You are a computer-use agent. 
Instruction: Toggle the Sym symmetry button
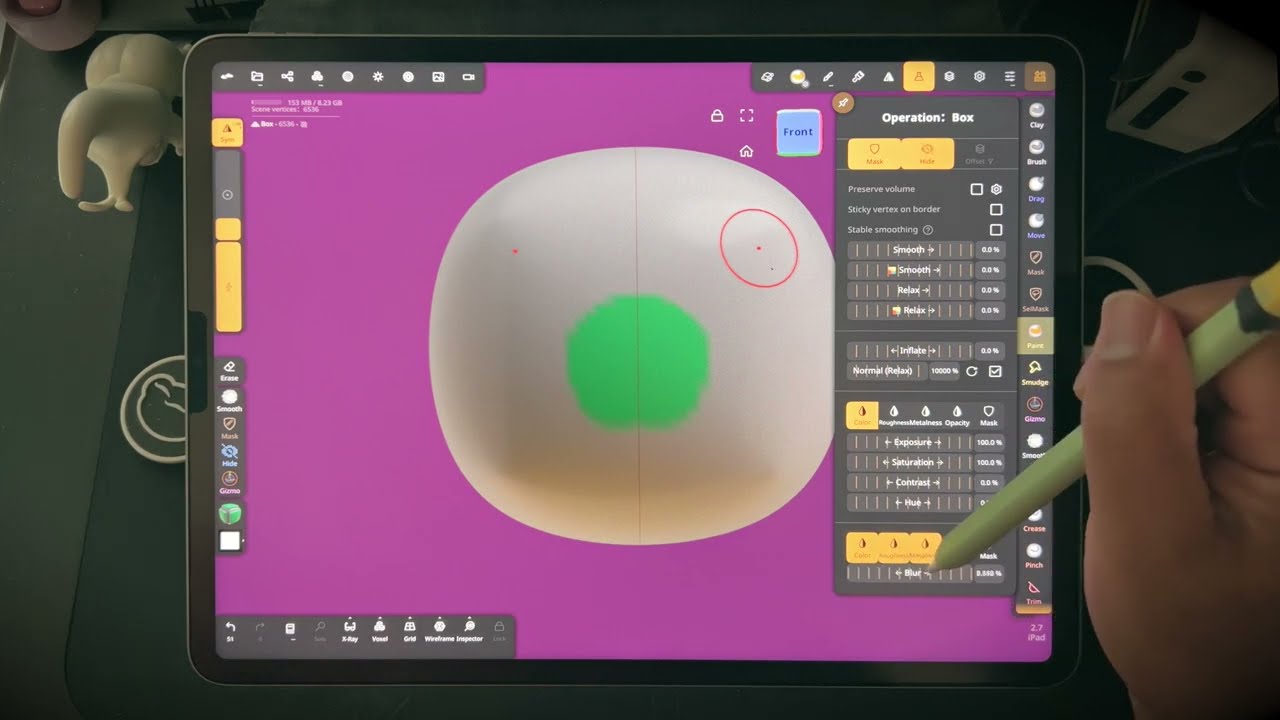tap(227, 132)
